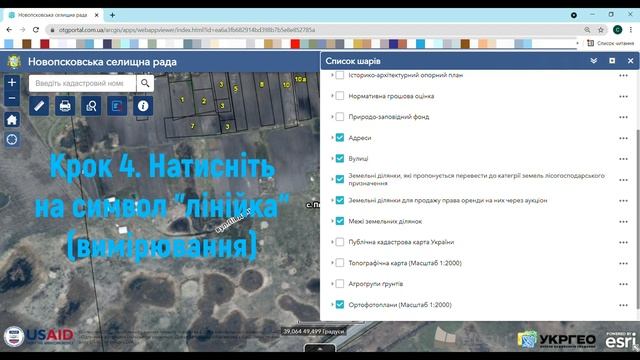Maximize the layer list panel
The image size is (640, 360).
tap(612, 61)
